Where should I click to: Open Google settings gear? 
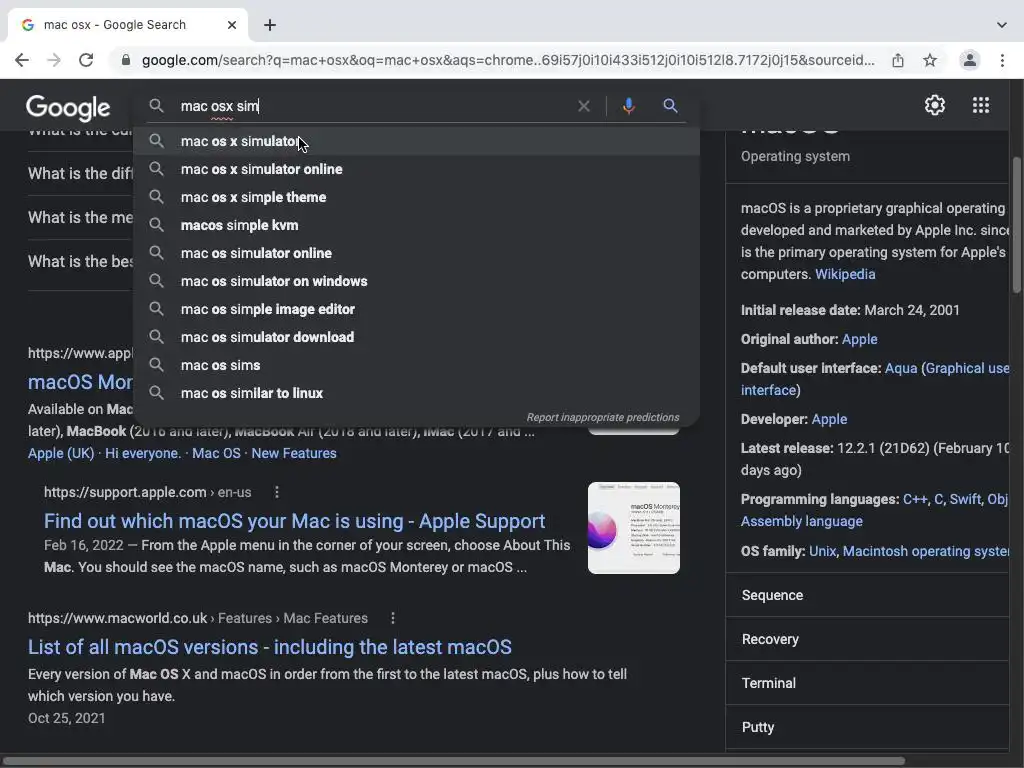[x=935, y=105]
